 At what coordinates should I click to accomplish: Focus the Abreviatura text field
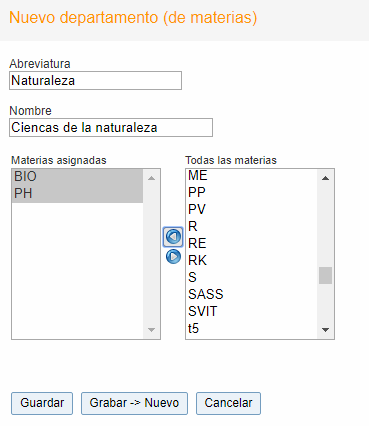pyautogui.click(x=95, y=80)
